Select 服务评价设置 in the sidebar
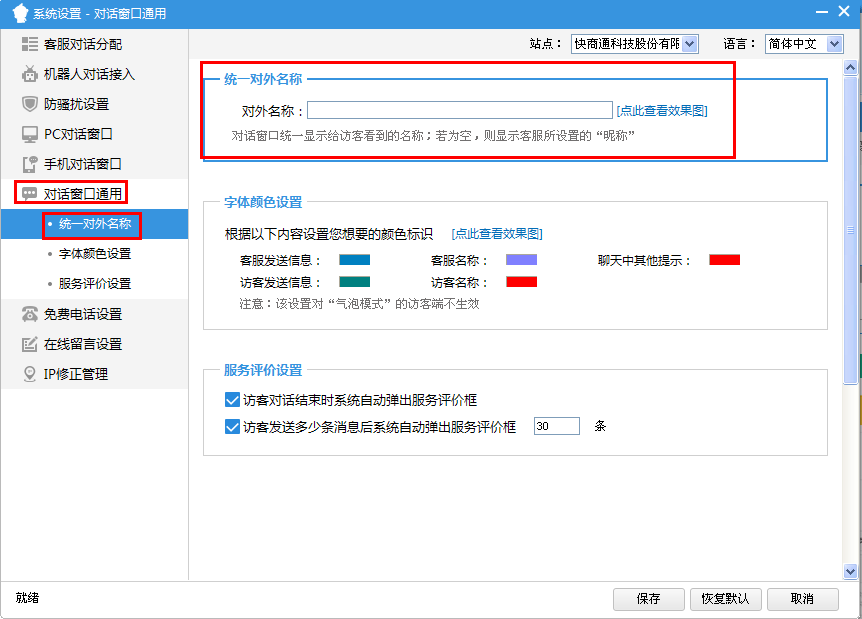 [x=95, y=284]
